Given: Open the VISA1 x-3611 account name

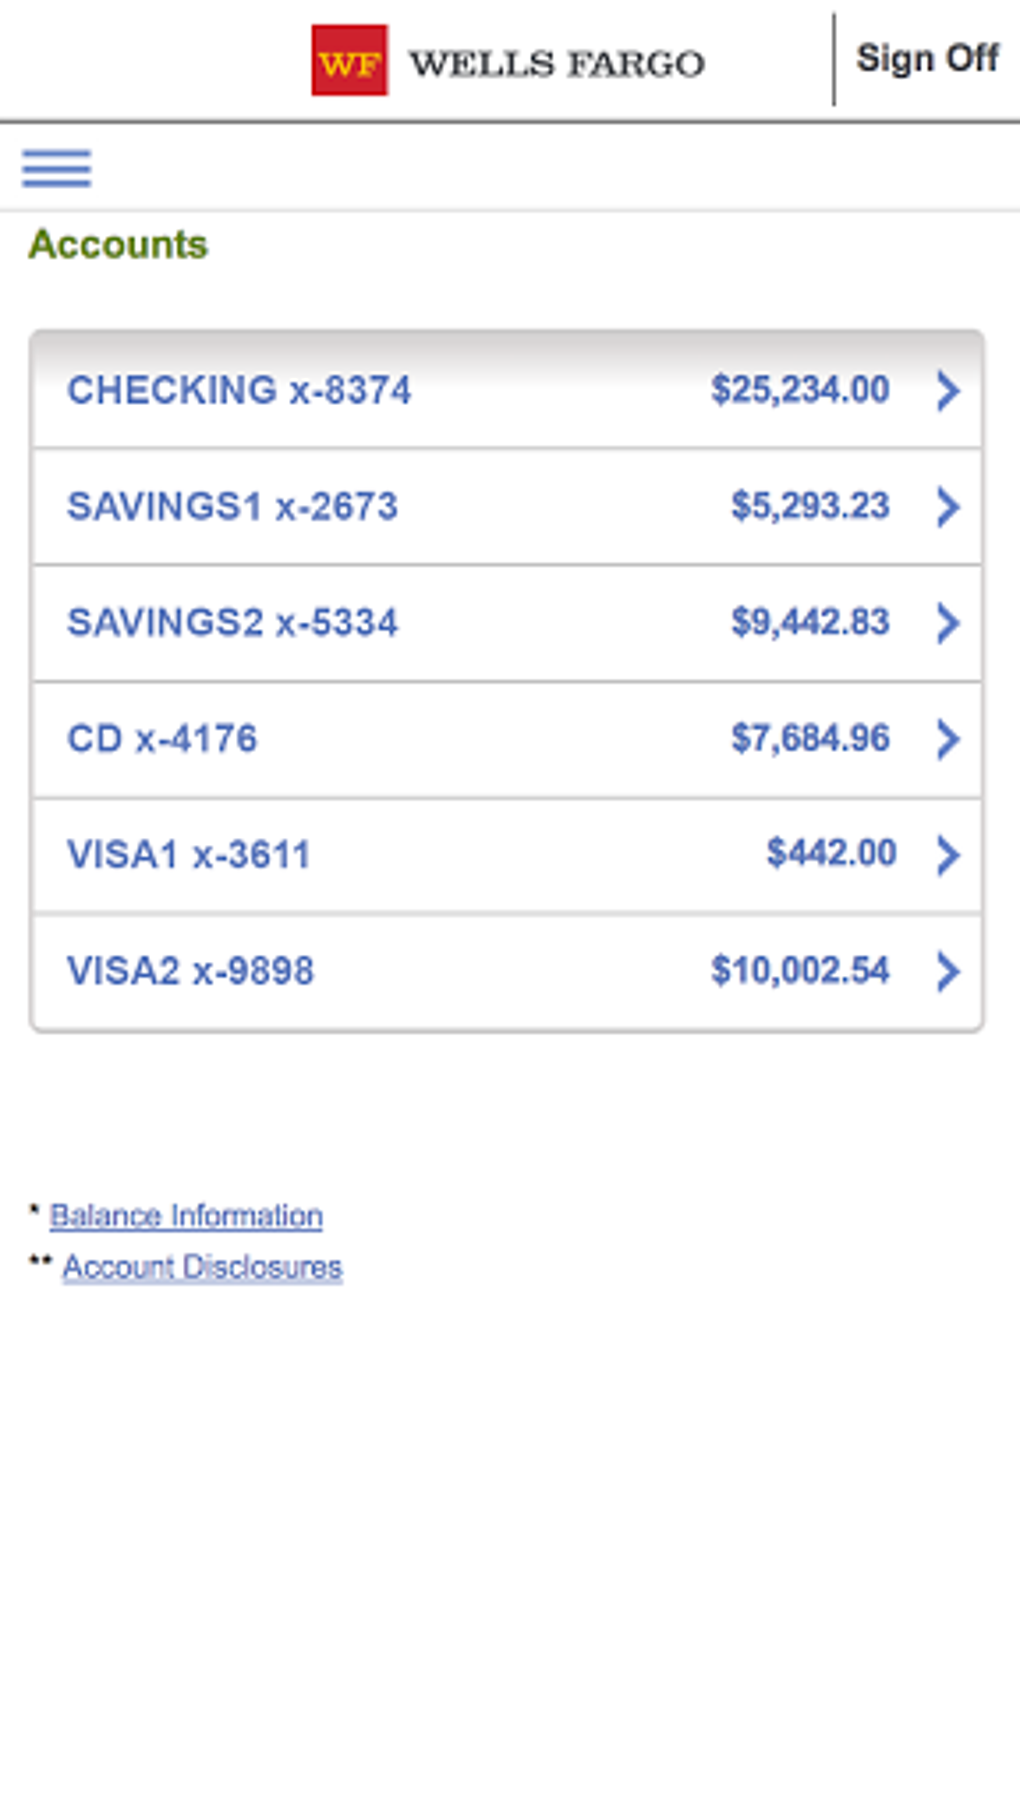Looking at the screenshot, I should pyautogui.click(x=188, y=855).
